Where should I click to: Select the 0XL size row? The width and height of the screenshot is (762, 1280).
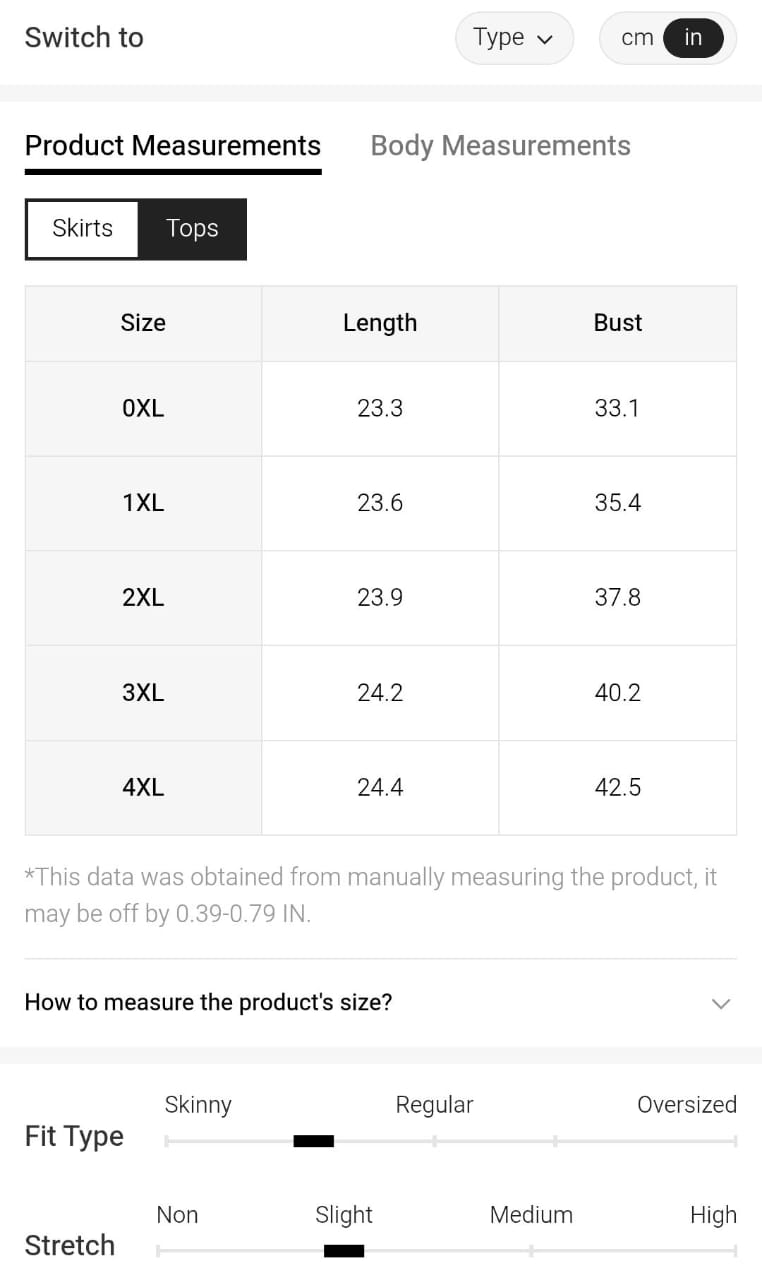143,408
